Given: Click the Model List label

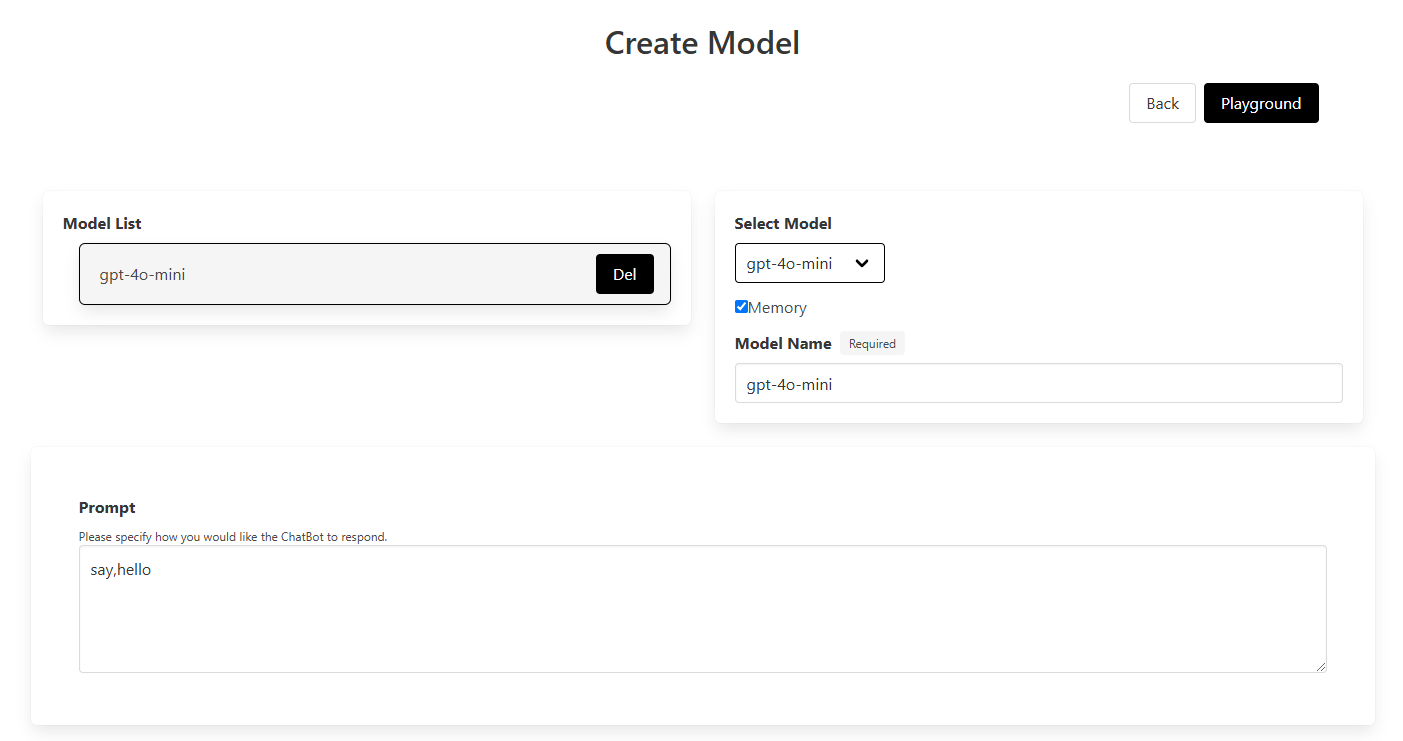Looking at the screenshot, I should tap(102, 223).
